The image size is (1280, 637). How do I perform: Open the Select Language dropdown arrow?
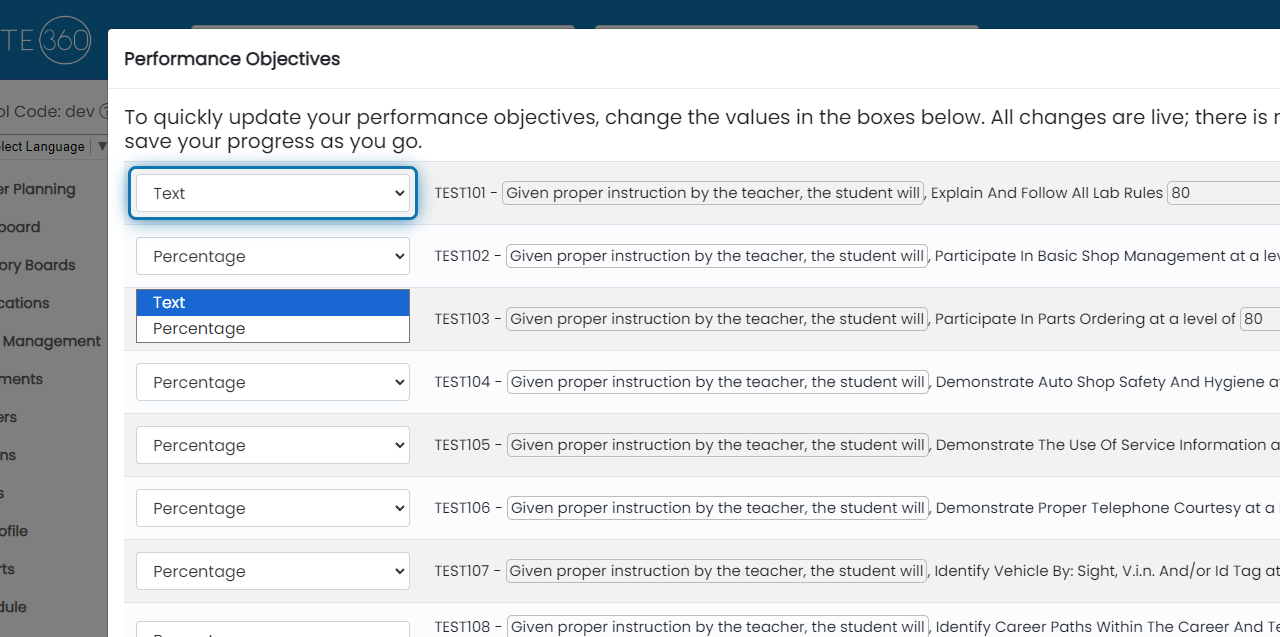point(101,146)
